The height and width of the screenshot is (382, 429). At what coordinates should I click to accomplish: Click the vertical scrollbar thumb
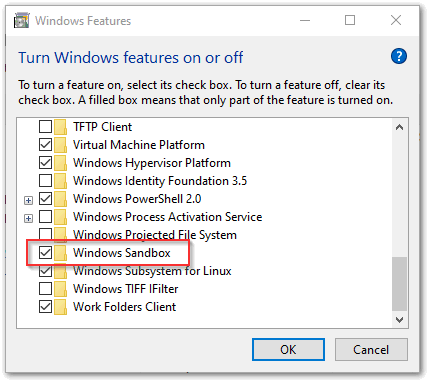click(x=399, y=283)
